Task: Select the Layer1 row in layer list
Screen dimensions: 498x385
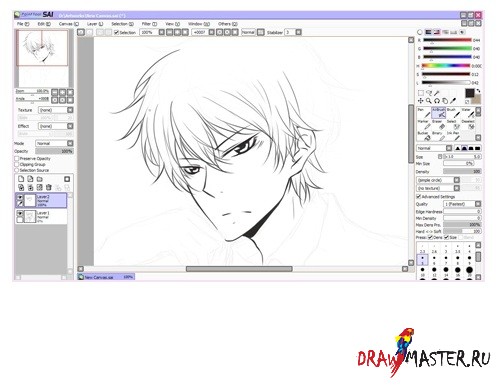Action: tap(41, 216)
